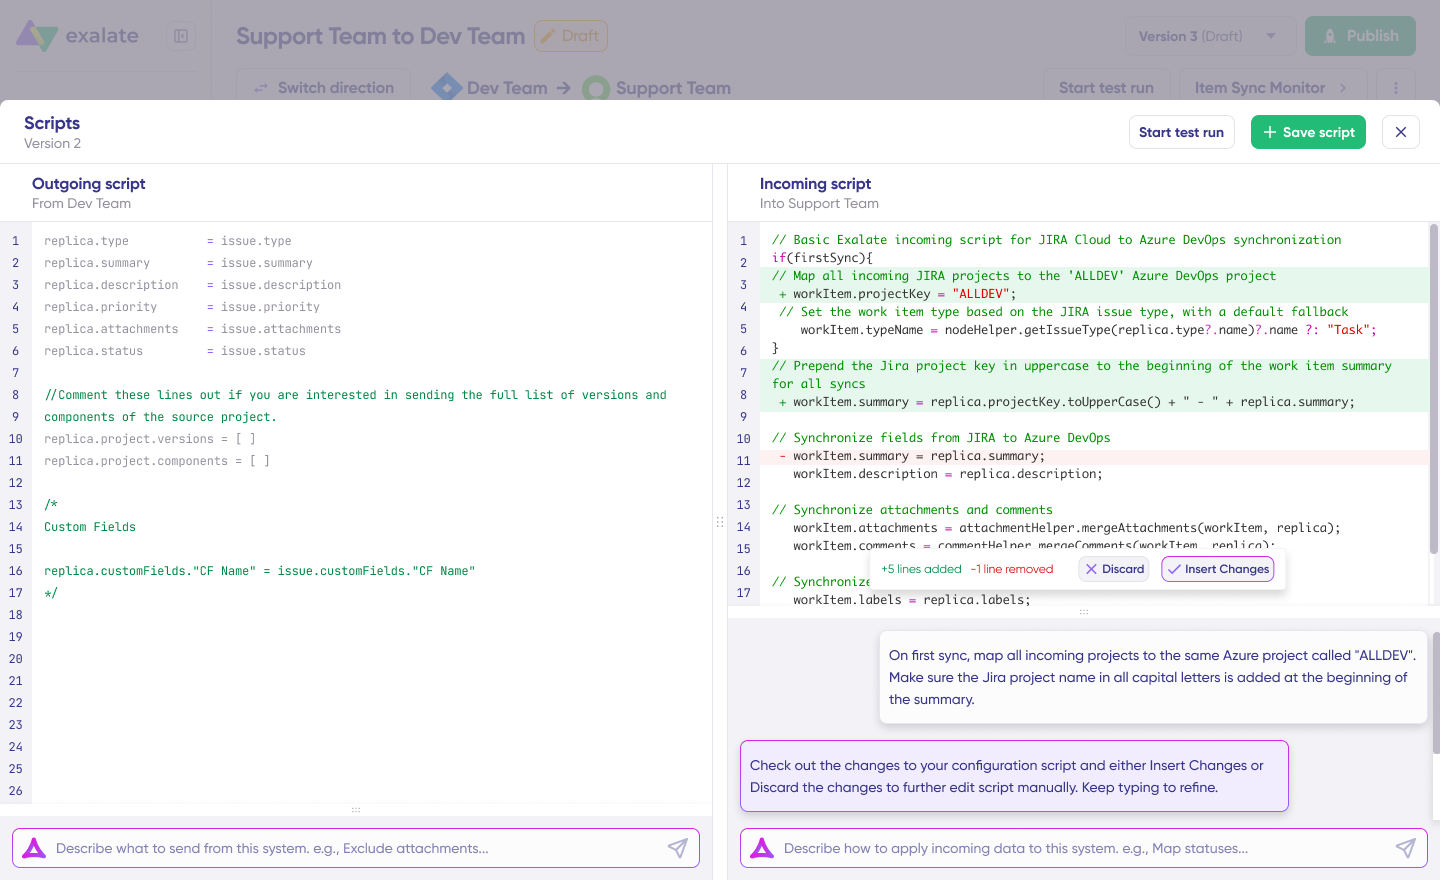Click the line 'replica.priority = issue.priority'

click(182, 307)
